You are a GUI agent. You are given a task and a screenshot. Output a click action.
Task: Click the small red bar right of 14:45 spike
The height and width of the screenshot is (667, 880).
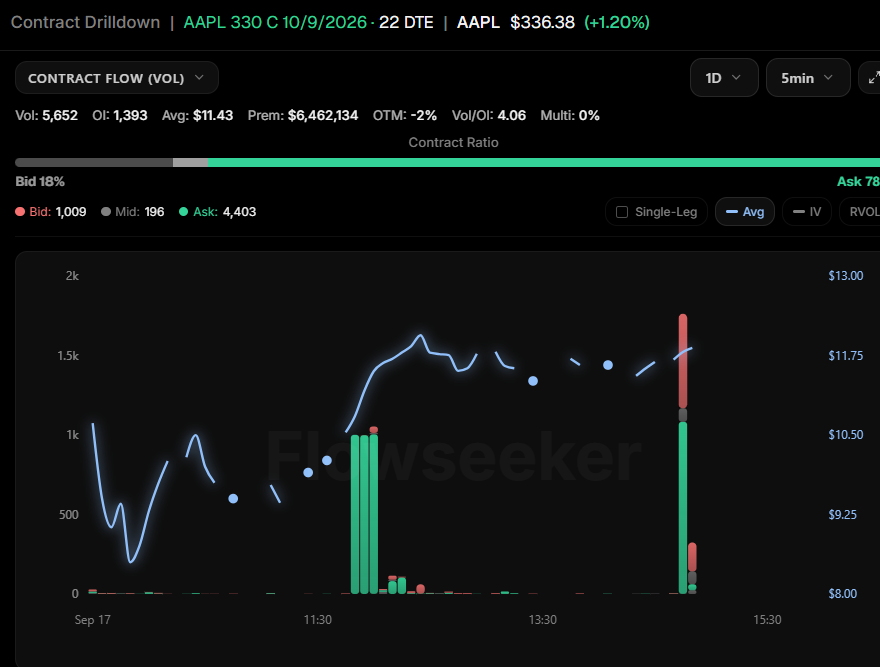click(693, 557)
